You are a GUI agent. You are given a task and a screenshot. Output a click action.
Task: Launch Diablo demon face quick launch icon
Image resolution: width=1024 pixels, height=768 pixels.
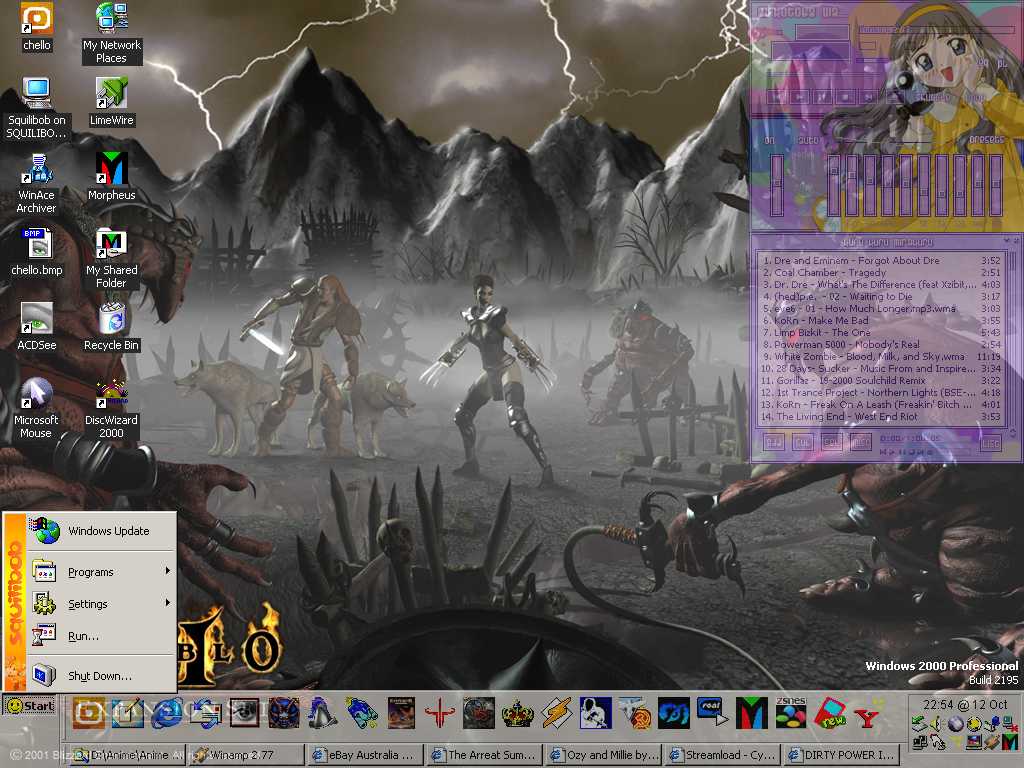click(x=284, y=712)
